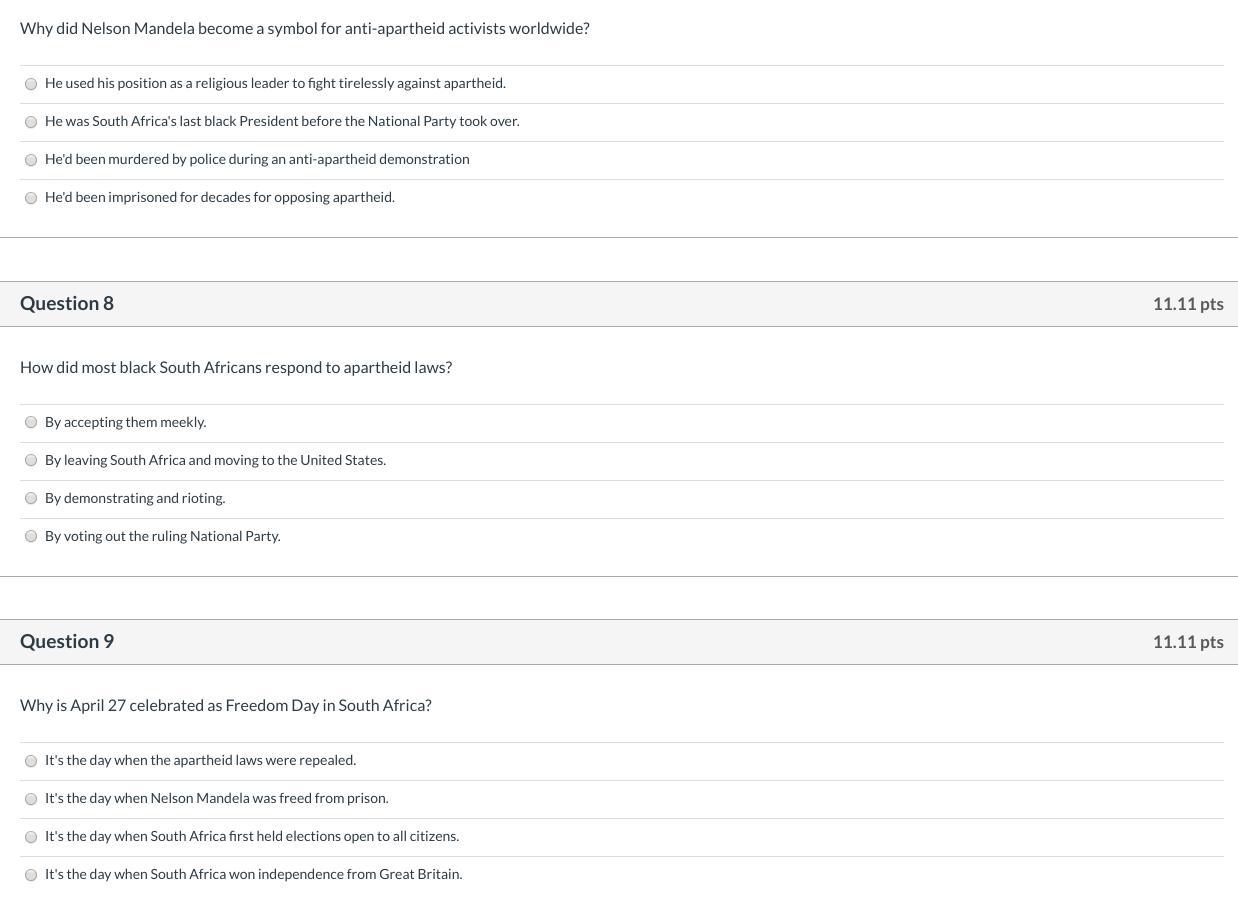This screenshot has width=1238, height=903.
Task: Select 'apartheid laws were repealed' option
Action: (x=31, y=761)
